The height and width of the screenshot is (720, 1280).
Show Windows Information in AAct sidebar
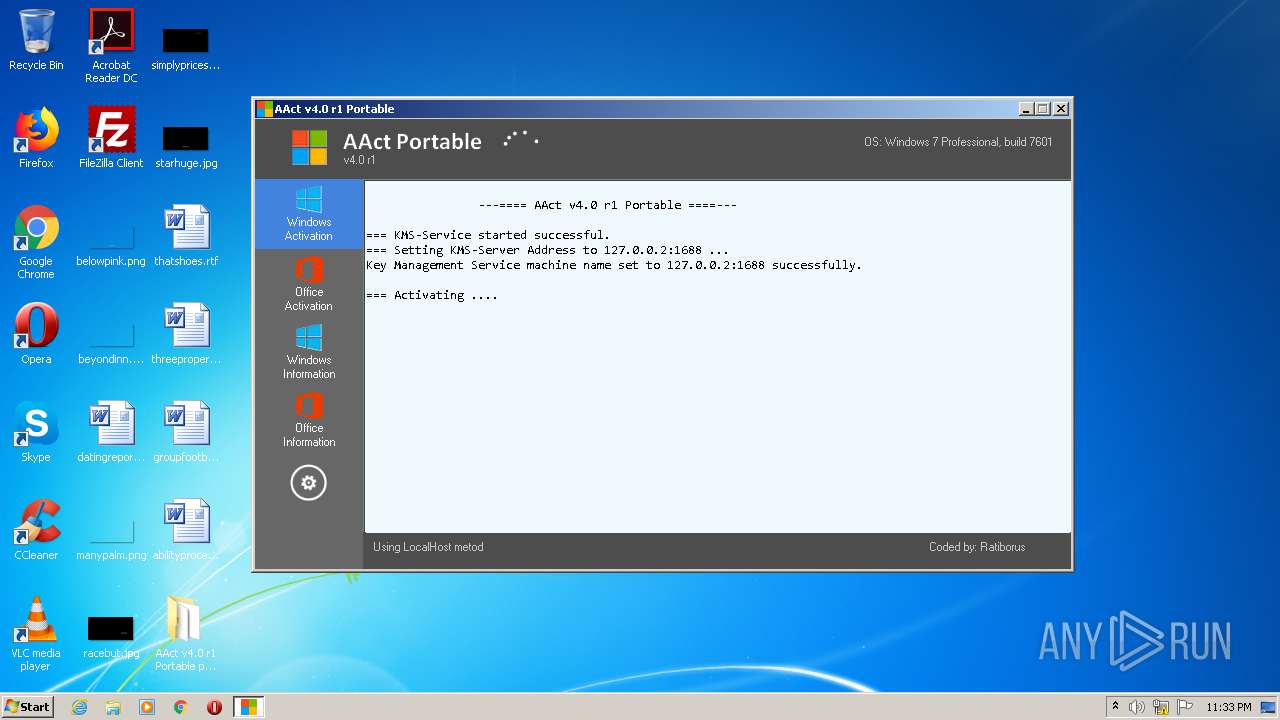pos(309,352)
